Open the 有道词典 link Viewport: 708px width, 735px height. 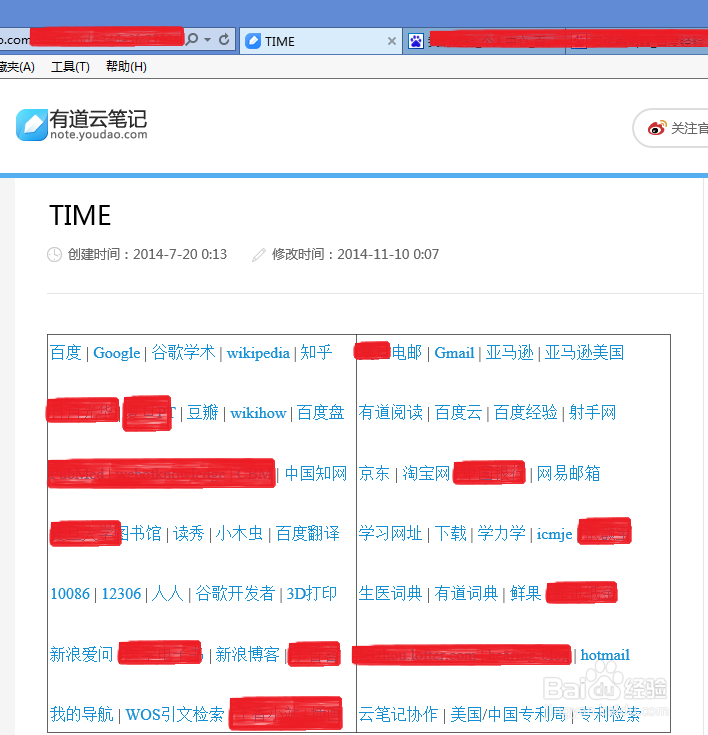[466, 593]
